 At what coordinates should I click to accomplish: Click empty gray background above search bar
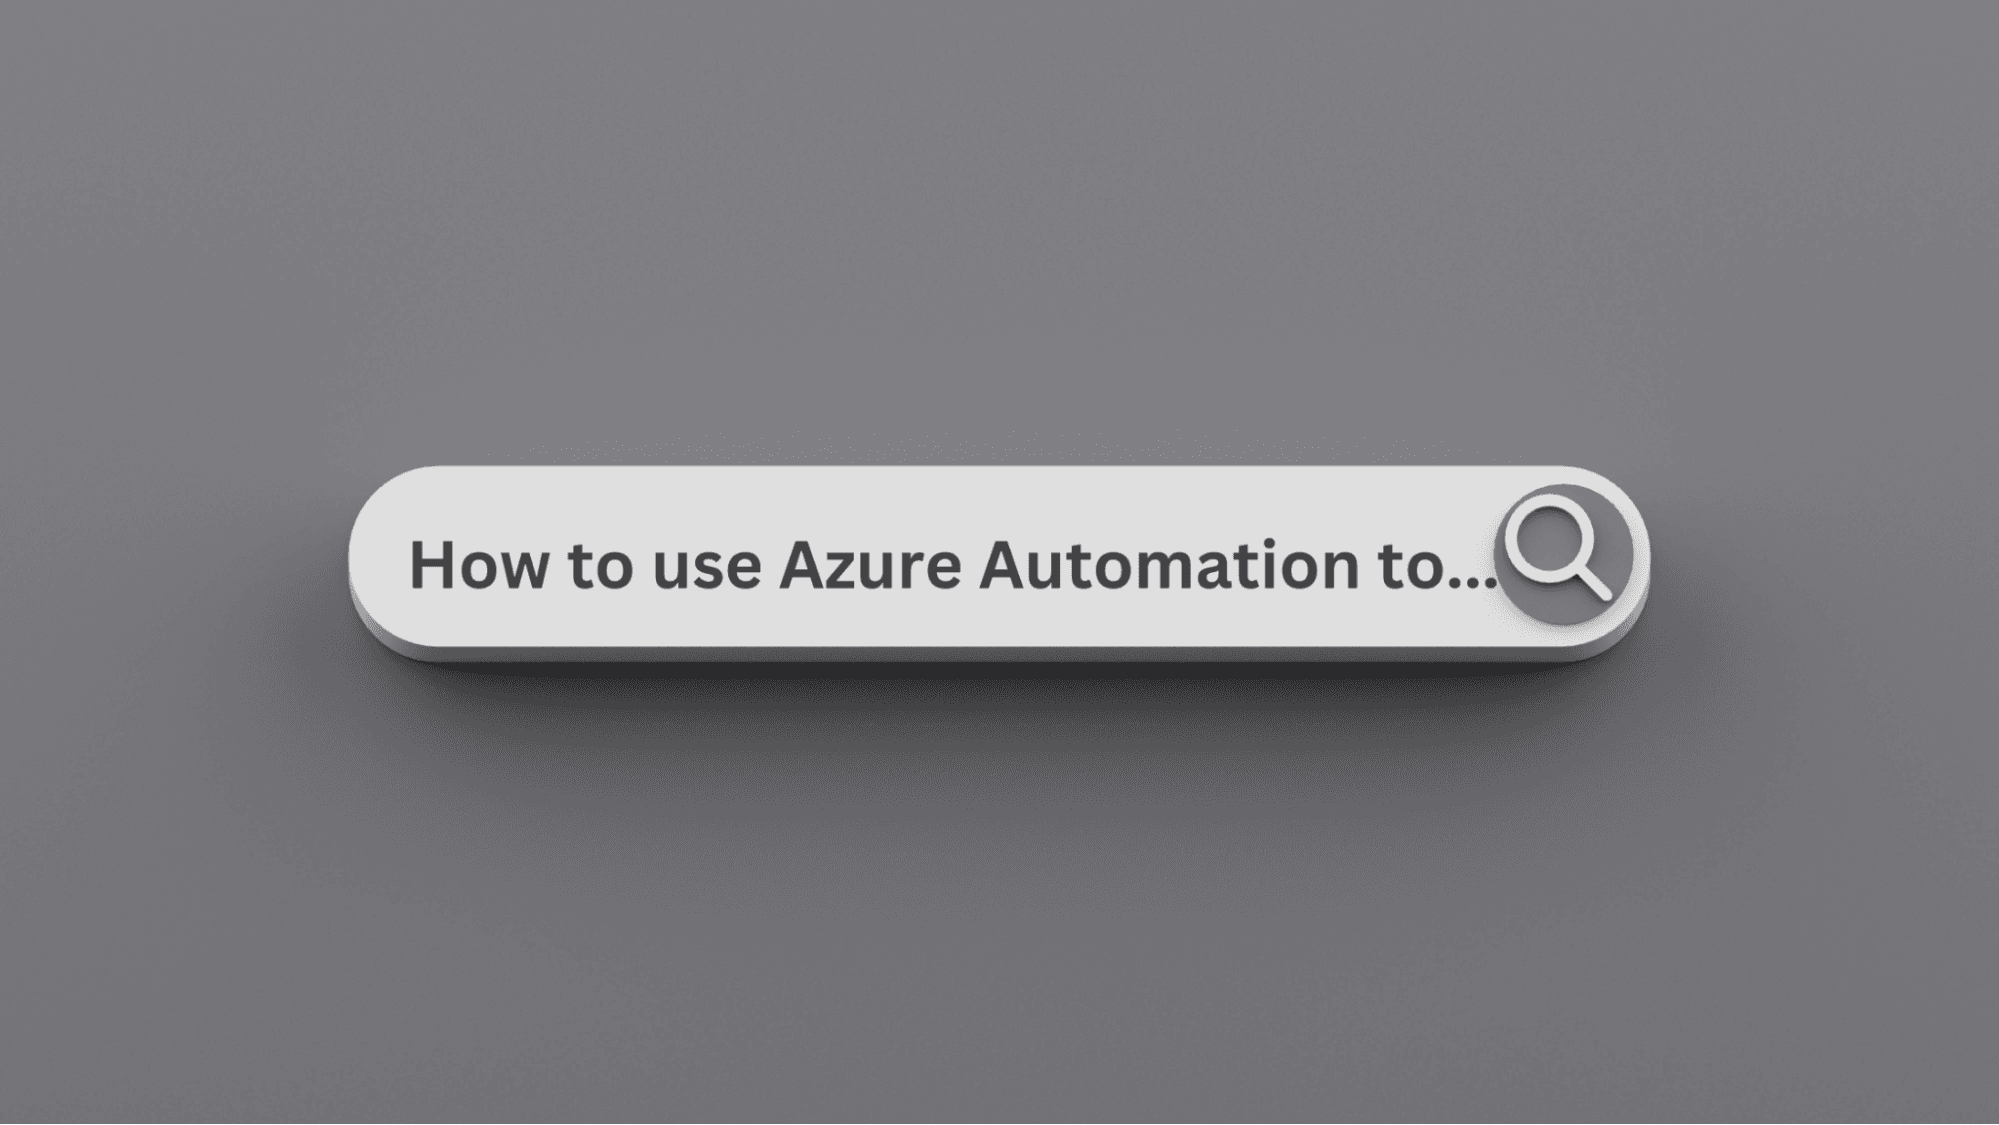tap(999, 230)
